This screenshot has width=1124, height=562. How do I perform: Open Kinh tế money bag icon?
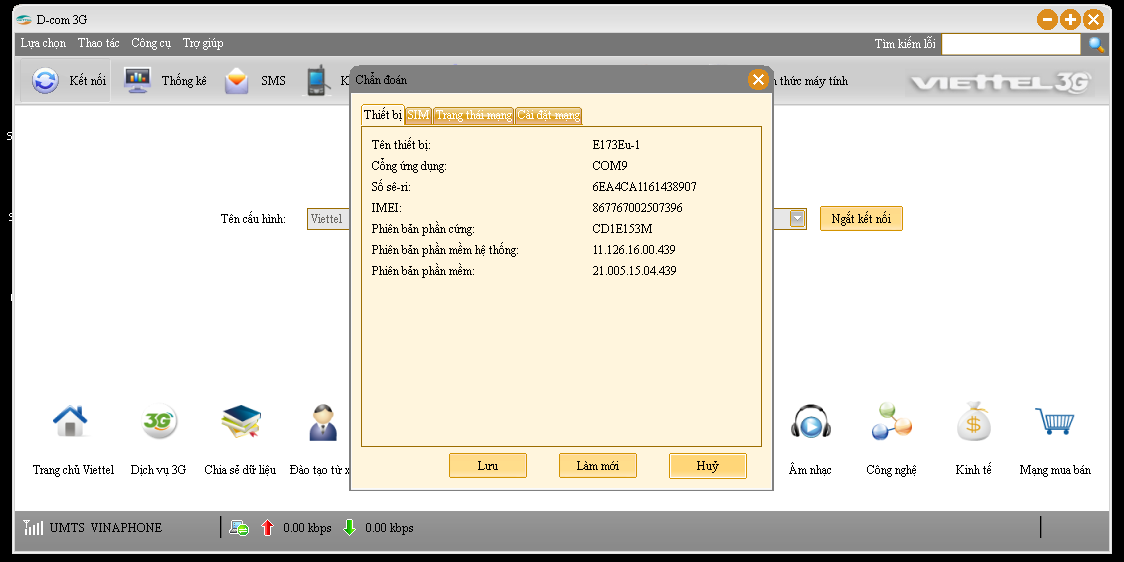coord(973,422)
